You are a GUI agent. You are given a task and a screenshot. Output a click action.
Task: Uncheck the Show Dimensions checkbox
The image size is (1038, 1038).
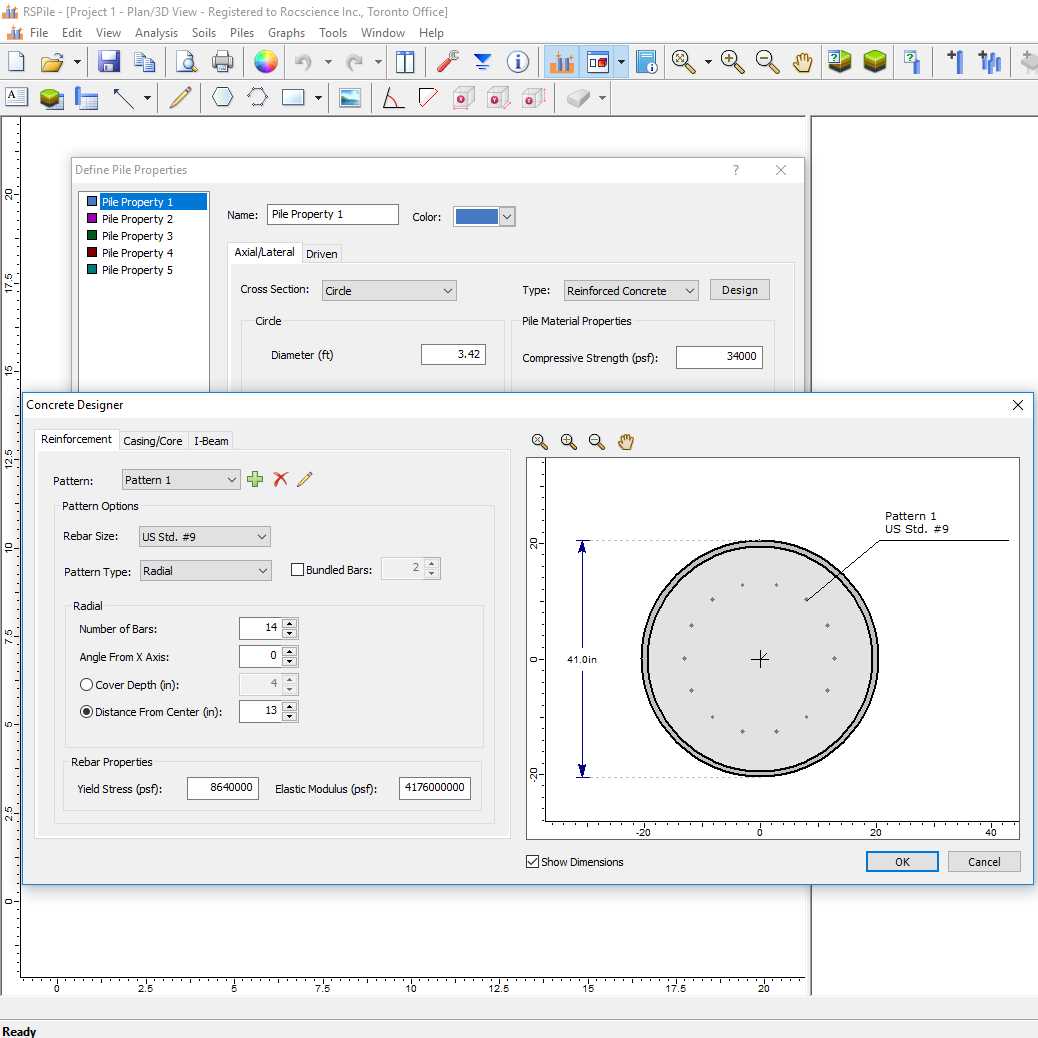pyautogui.click(x=532, y=861)
